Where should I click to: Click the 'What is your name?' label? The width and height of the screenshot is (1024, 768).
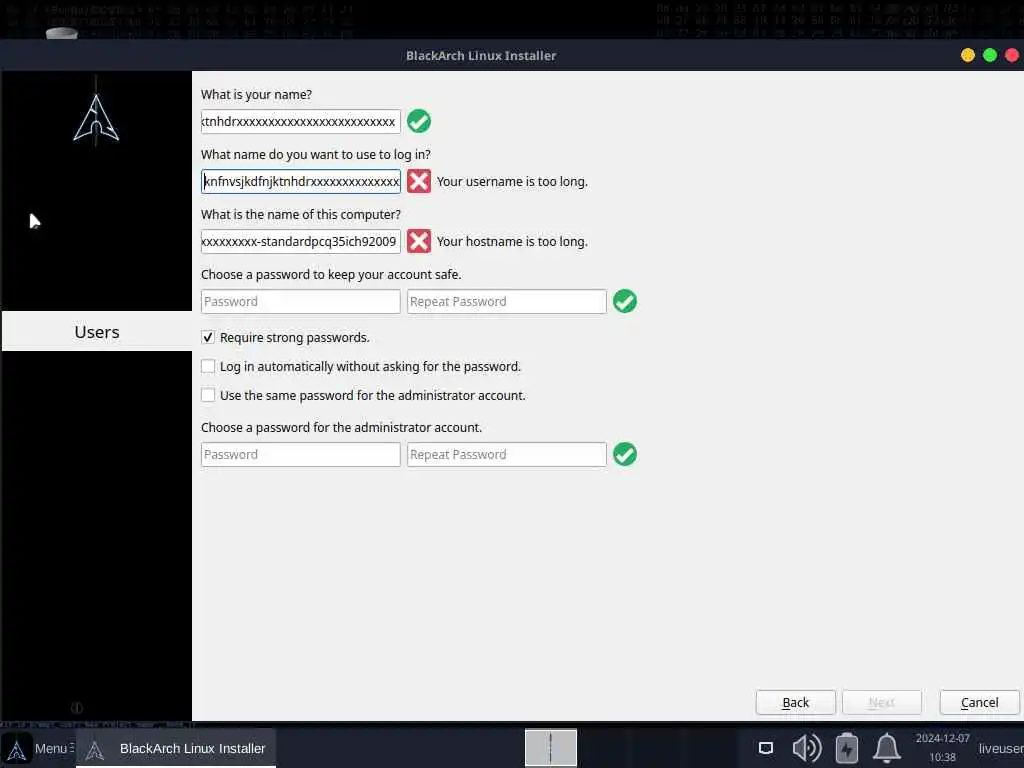pyautogui.click(x=256, y=95)
